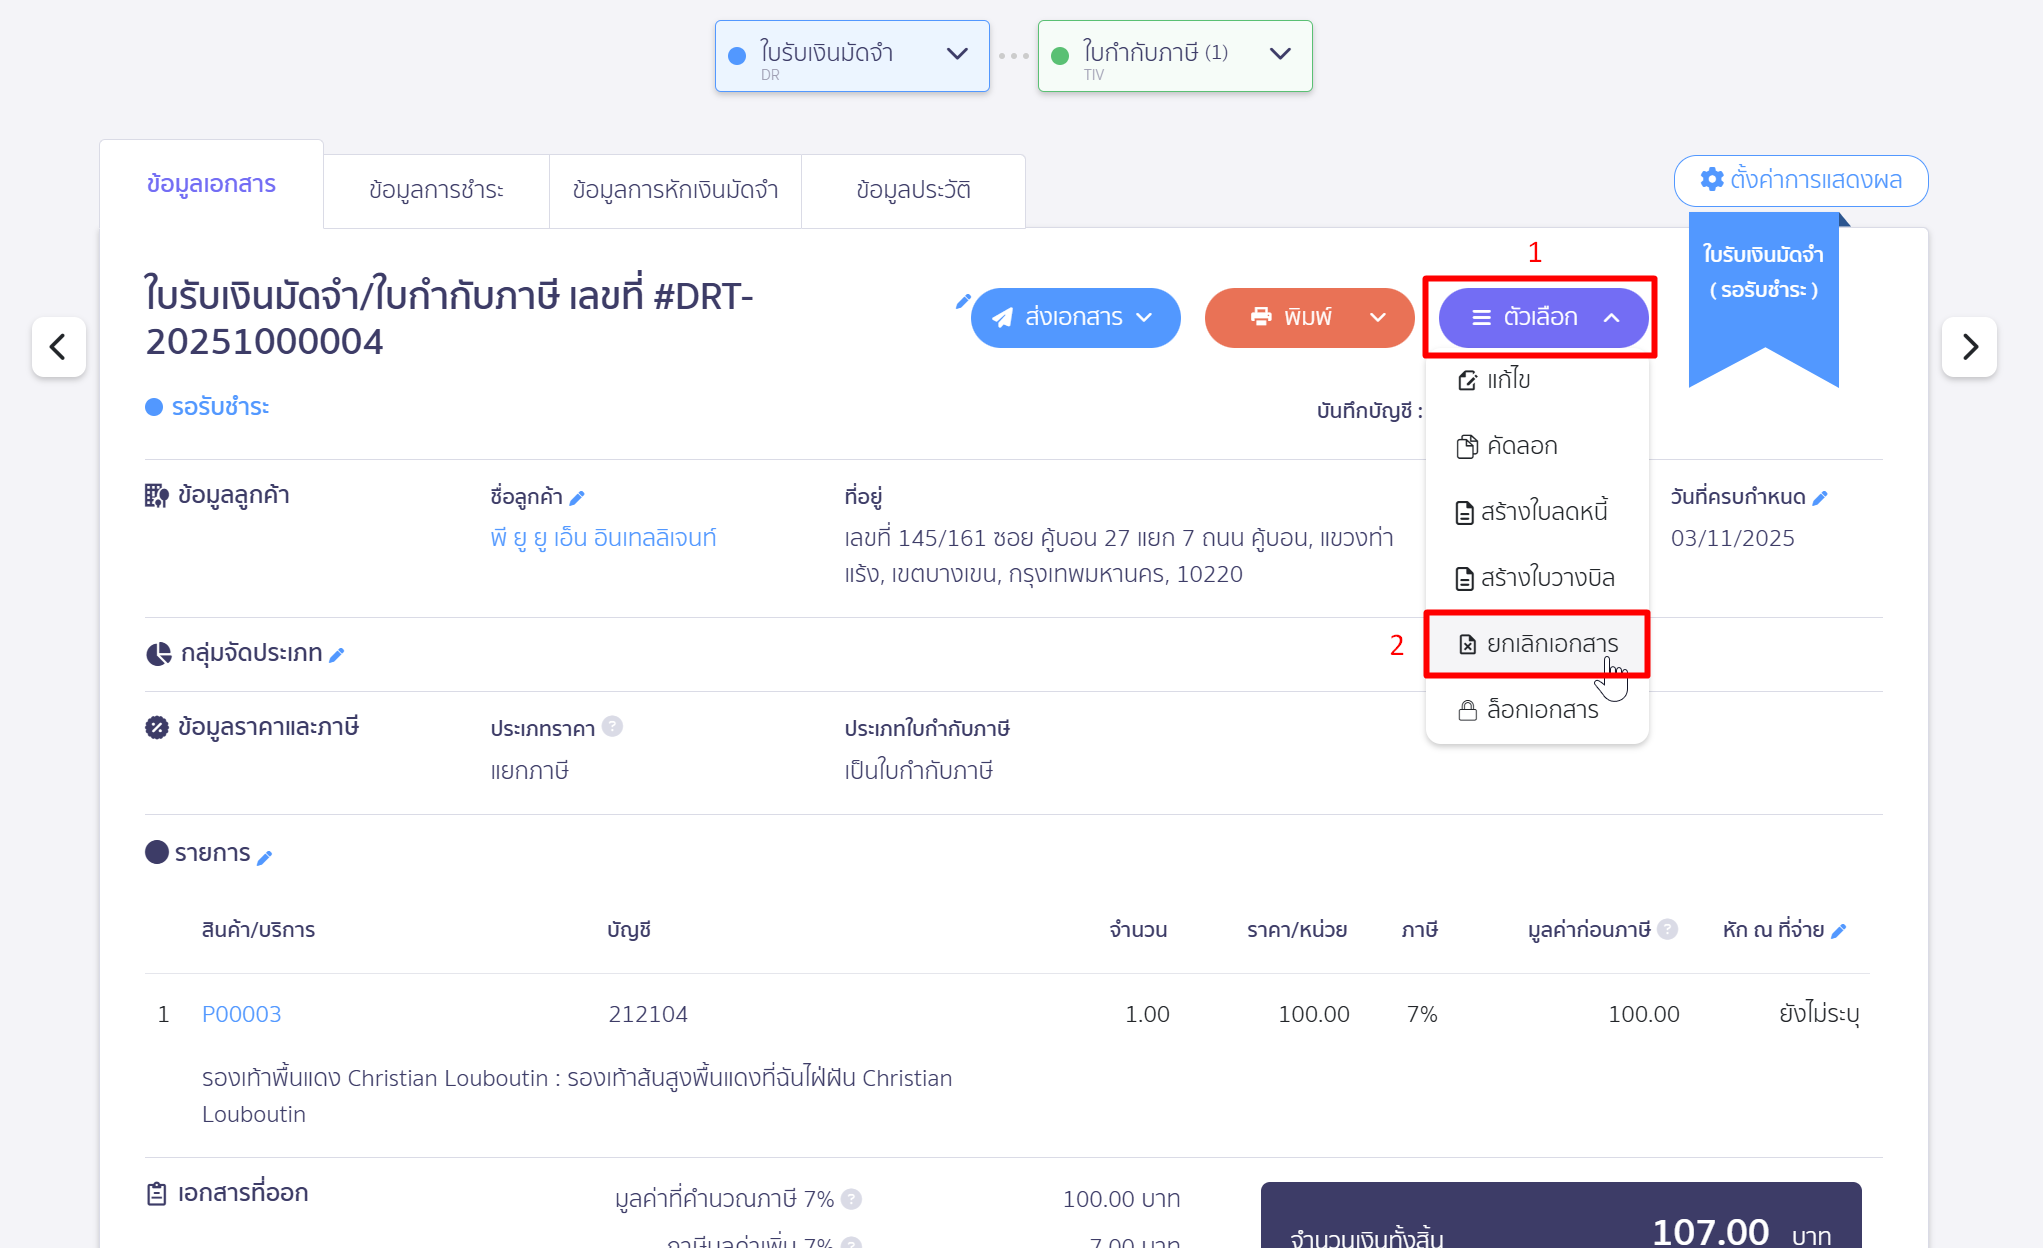The width and height of the screenshot is (2043, 1248).
Task: Edit the classification group via its pencil icon
Action: pyautogui.click(x=337, y=654)
